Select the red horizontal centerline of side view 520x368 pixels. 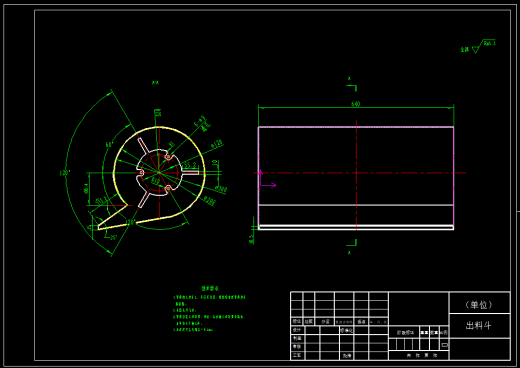[x=360, y=173]
